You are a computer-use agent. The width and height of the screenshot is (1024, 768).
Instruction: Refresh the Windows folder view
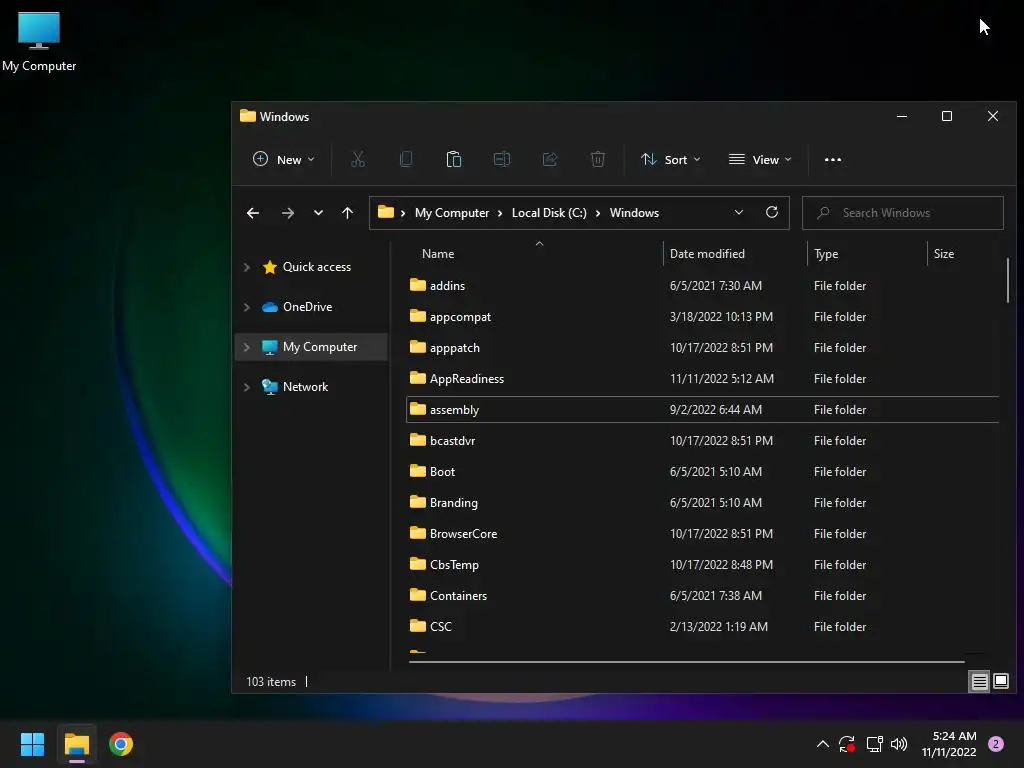(x=772, y=213)
